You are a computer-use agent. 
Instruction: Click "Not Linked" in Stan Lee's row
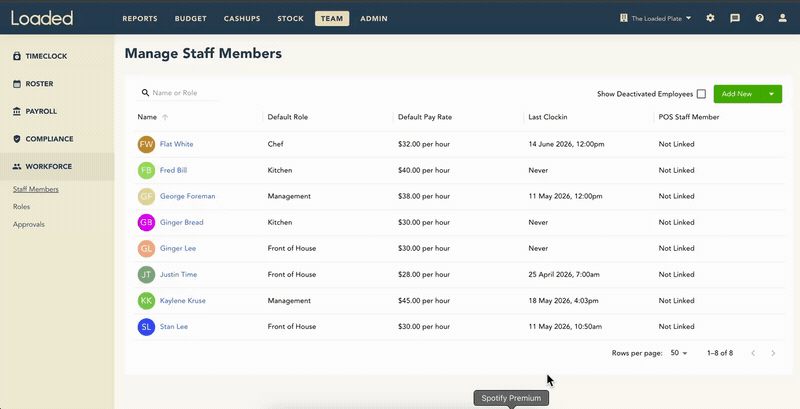point(677,327)
